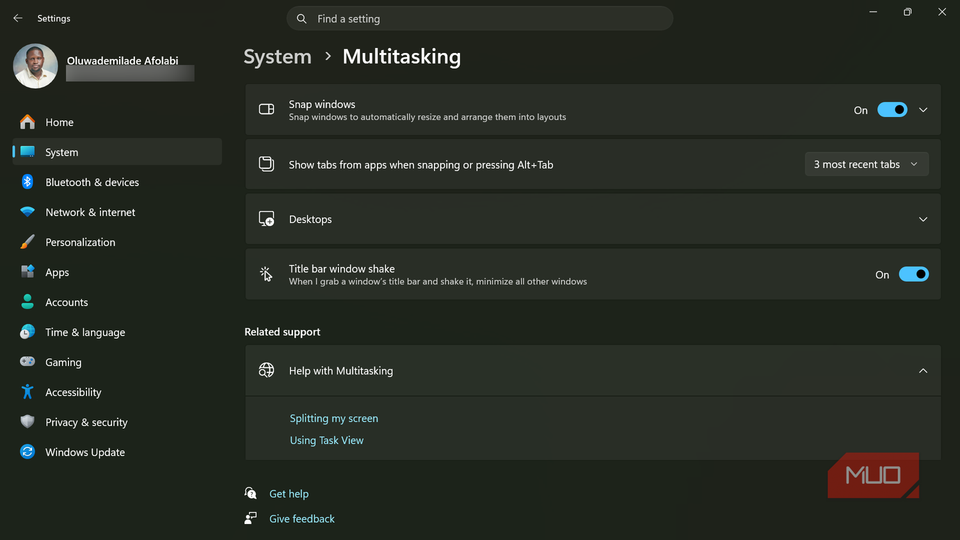Click the Windows Update refresh icon
Viewport: 960px width, 540px height.
click(28, 452)
